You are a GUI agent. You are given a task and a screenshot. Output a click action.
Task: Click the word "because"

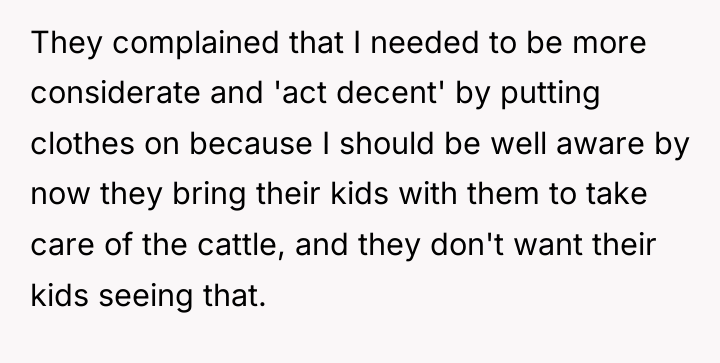point(251,144)
